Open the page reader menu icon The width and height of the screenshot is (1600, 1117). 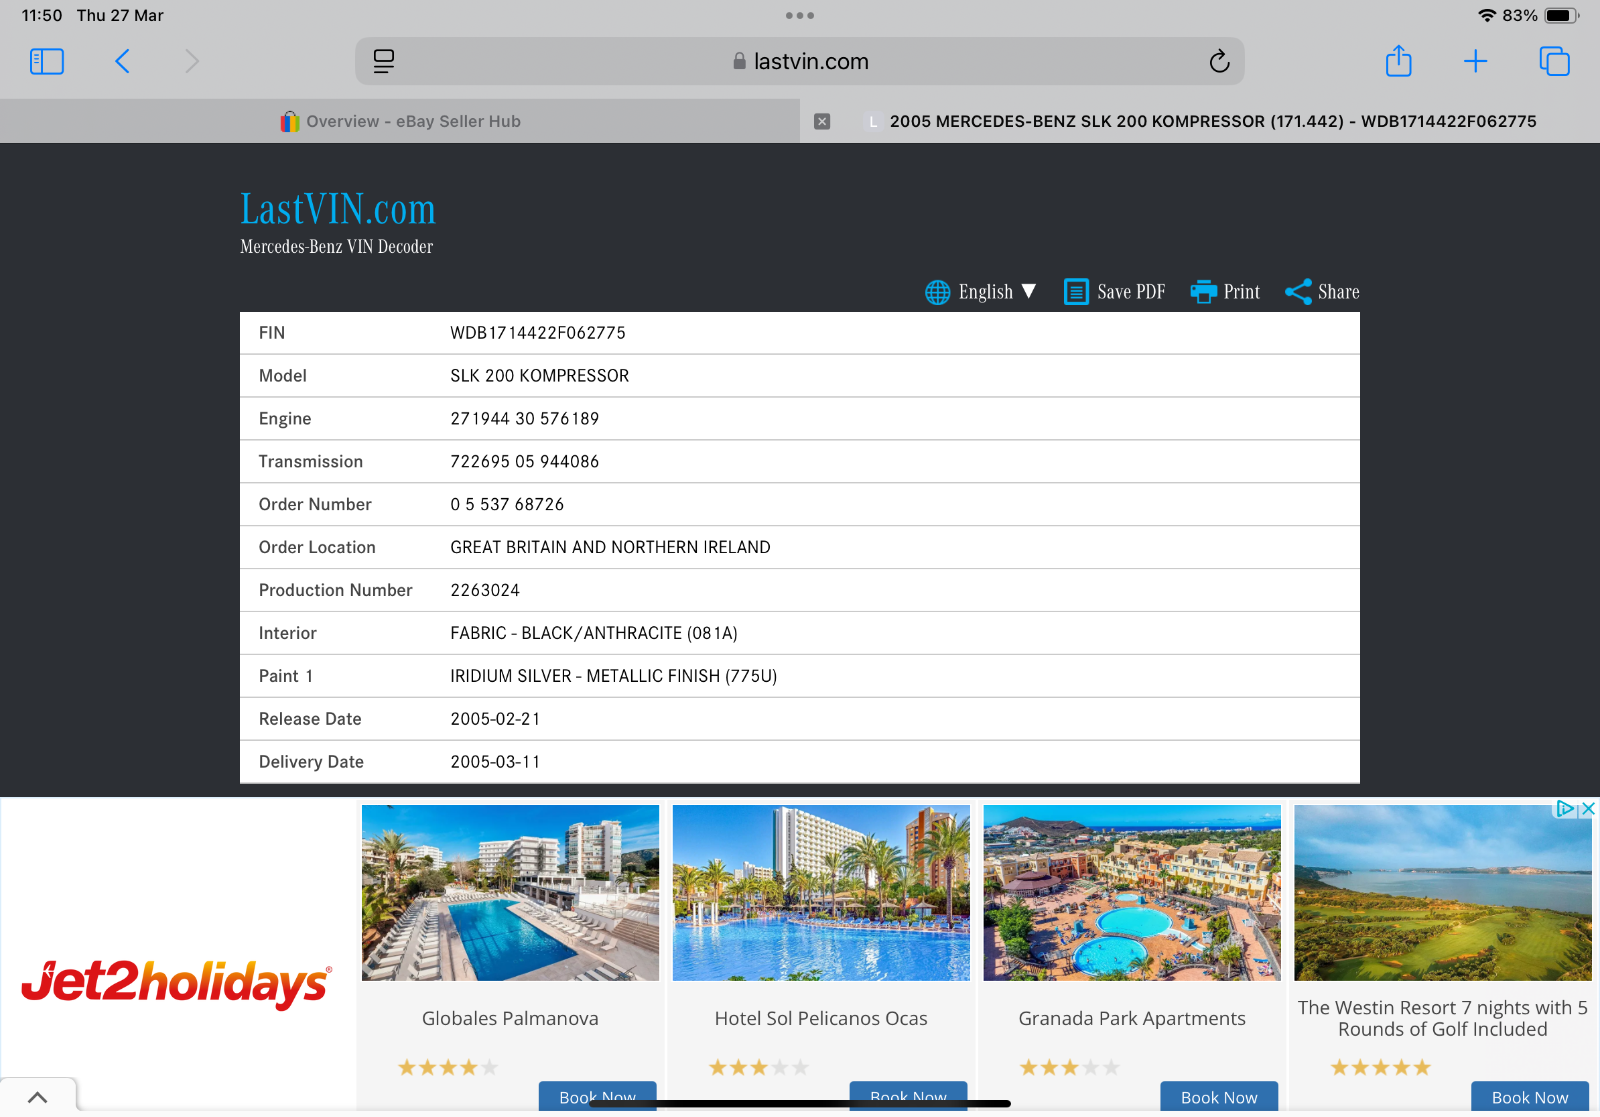tap(384, 62)
